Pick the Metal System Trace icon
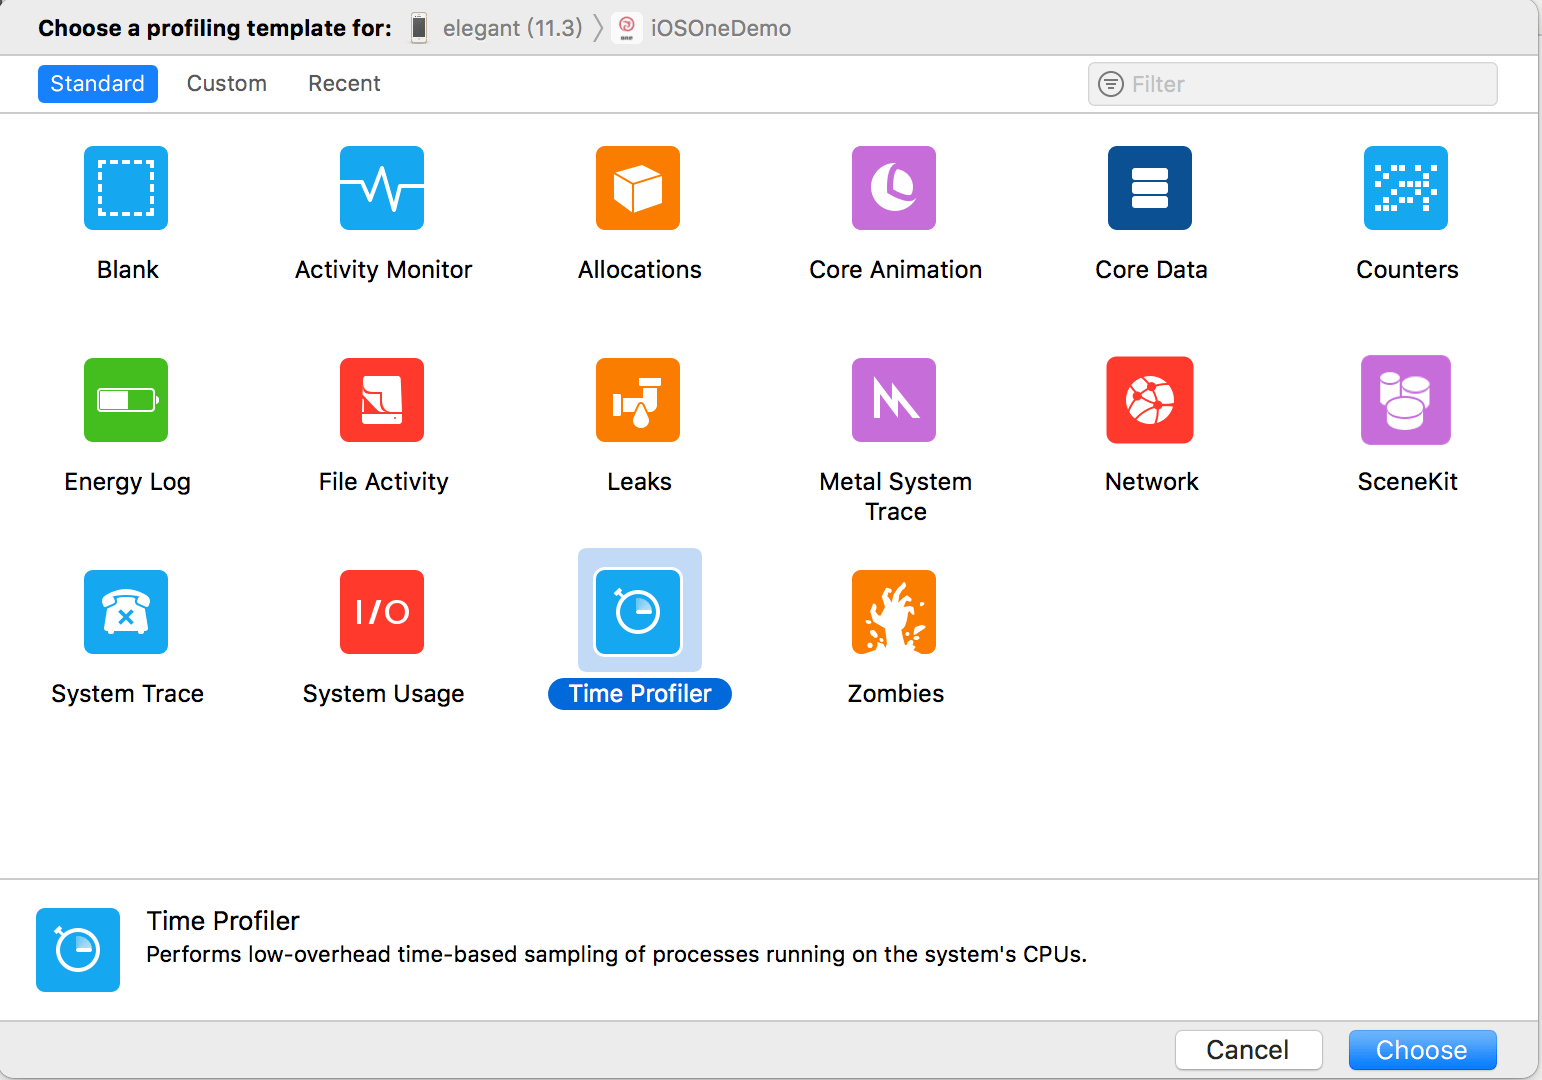The height and width of the screenshot is (1080, 1542). coord(894,400)
